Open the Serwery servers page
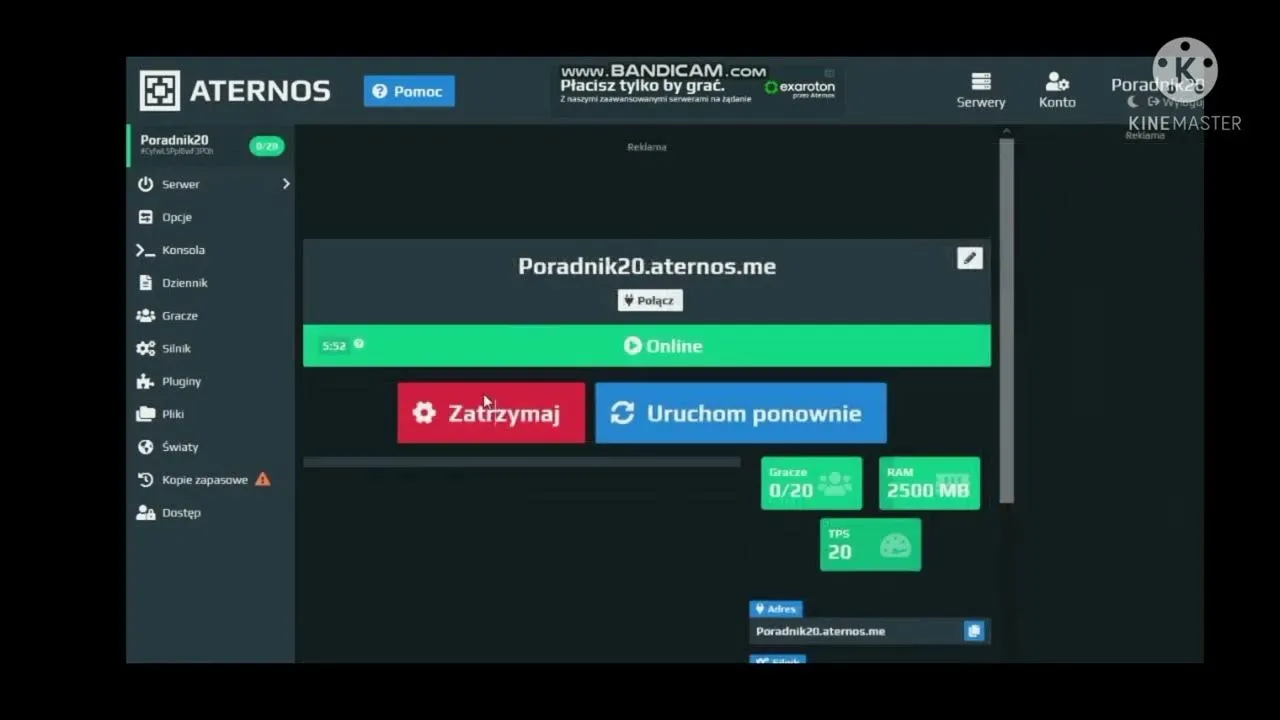The height and width of the screenshot is (720, 1280). (x=981, y=90)
